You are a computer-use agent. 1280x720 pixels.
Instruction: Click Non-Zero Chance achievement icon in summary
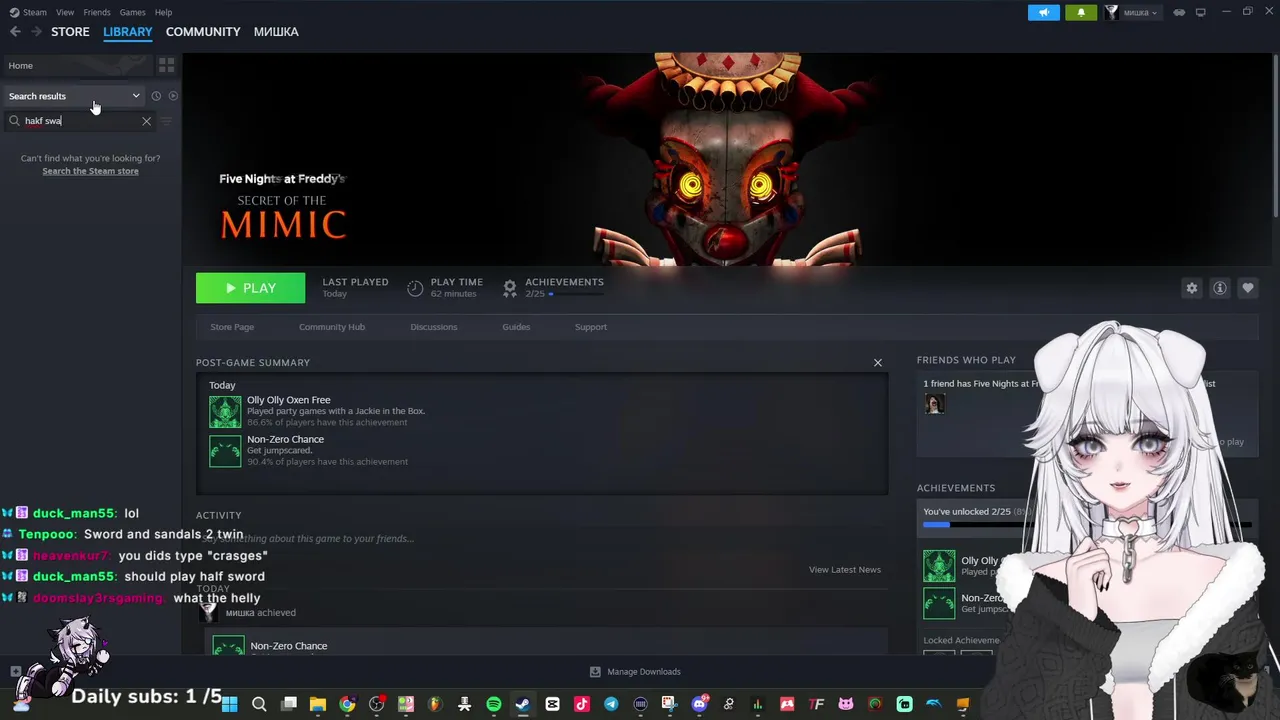225,451
